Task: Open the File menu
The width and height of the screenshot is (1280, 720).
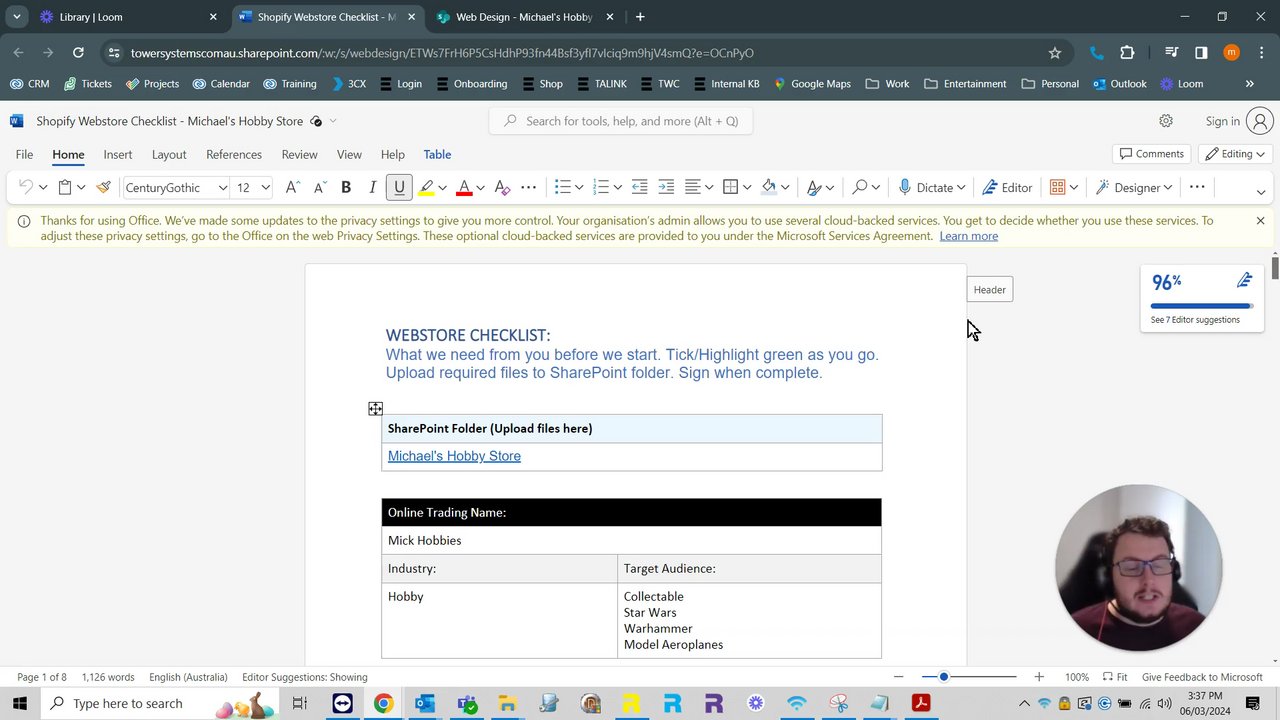Action: tap(24, 155)
